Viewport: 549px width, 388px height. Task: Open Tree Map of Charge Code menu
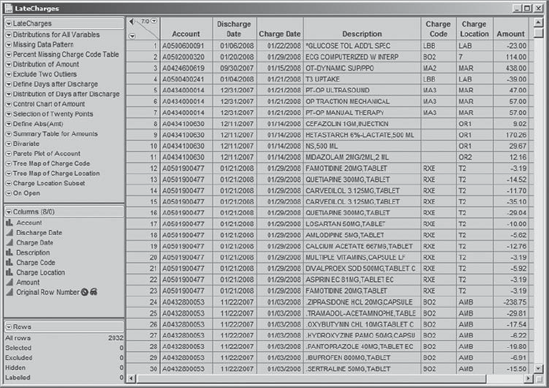[9, 164]
